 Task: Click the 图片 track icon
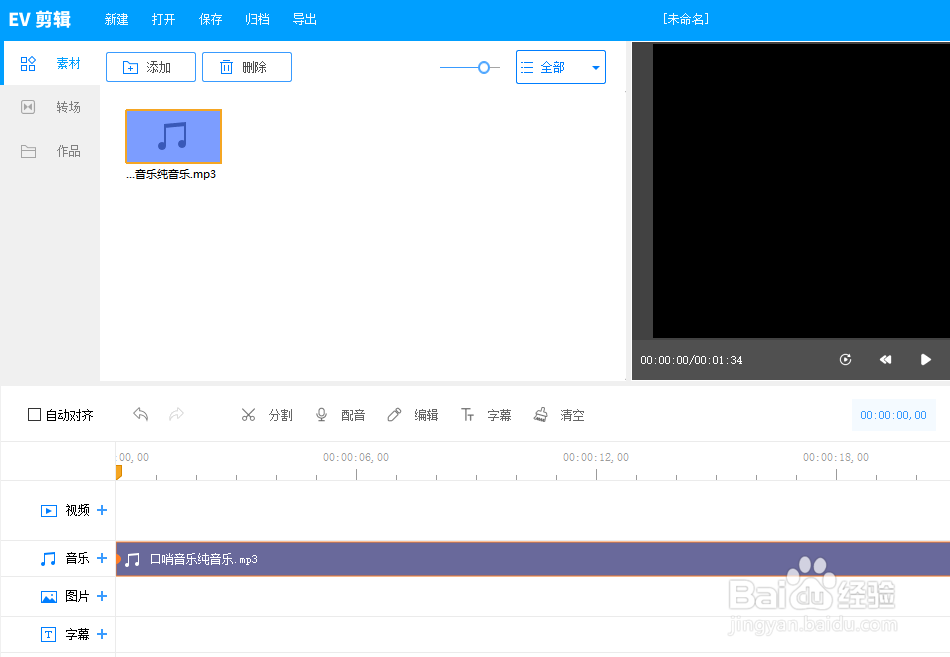click(x=48, y=597)
